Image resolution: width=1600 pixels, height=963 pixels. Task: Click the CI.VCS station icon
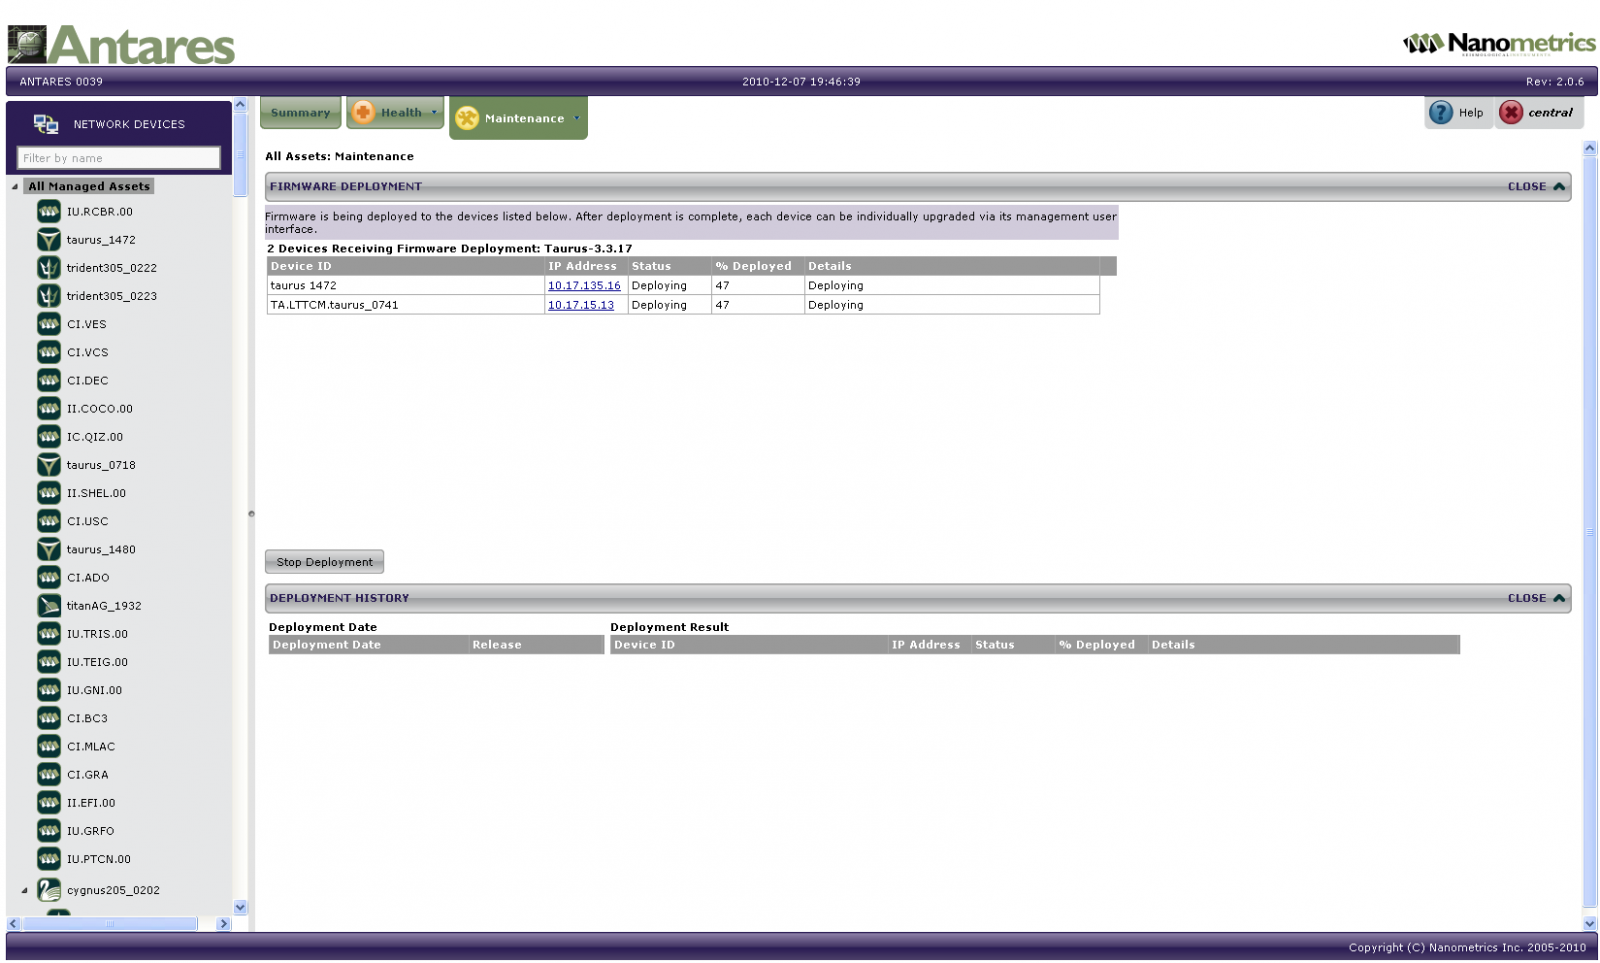(49, 352)
